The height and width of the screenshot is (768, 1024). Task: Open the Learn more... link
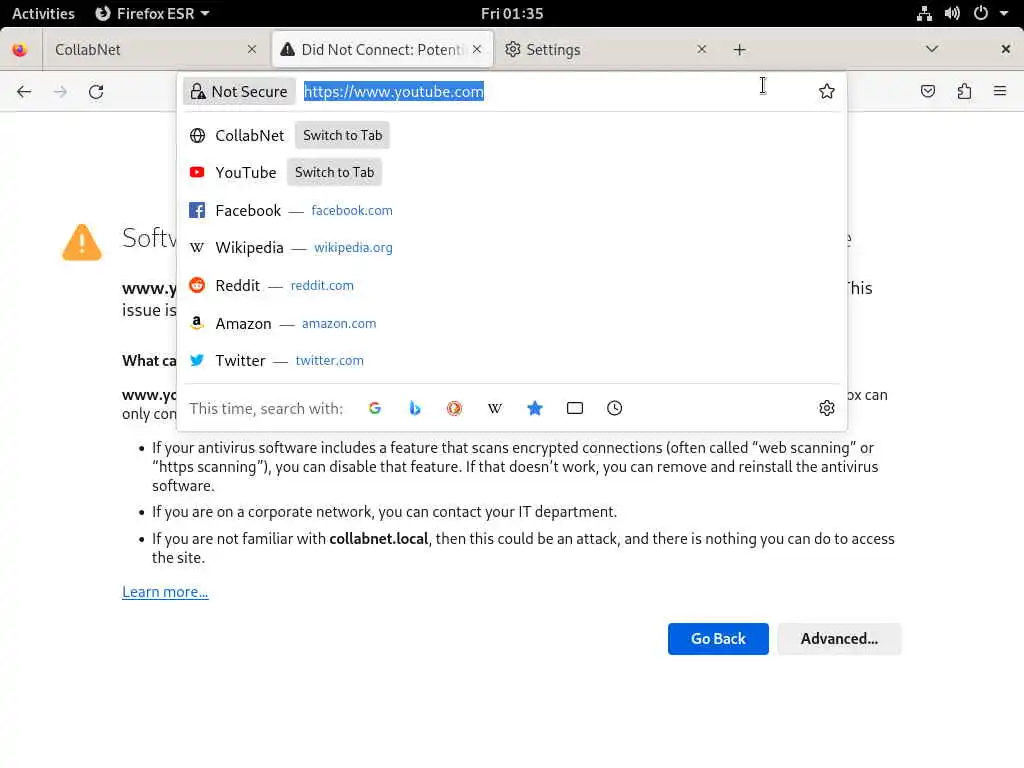coord(165,592)
